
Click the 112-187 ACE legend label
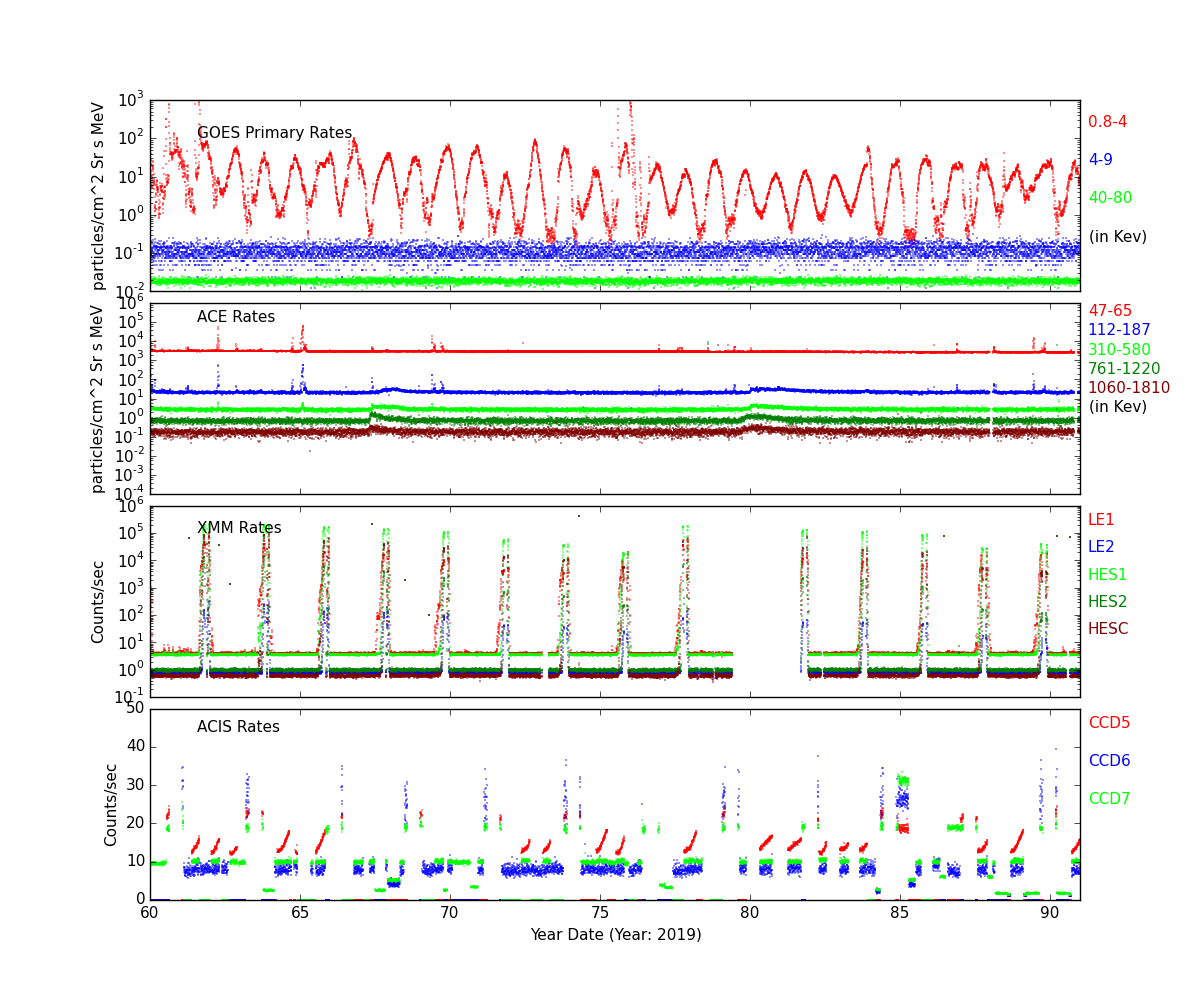[1119, 330]
